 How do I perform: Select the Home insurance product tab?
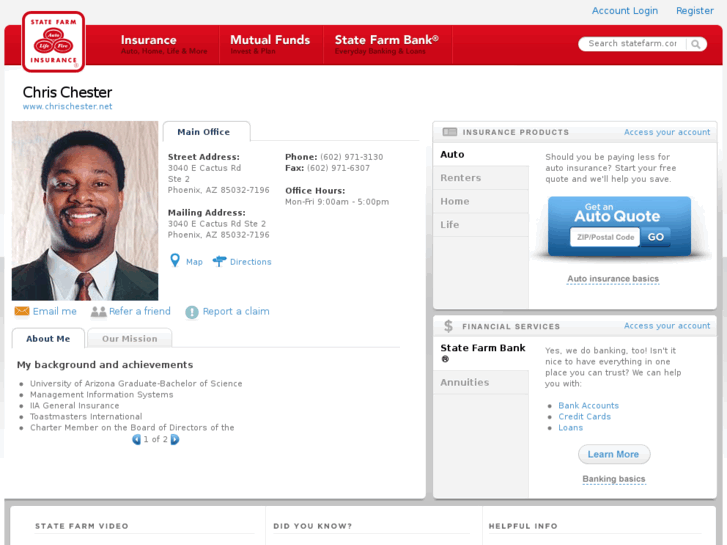481,201
